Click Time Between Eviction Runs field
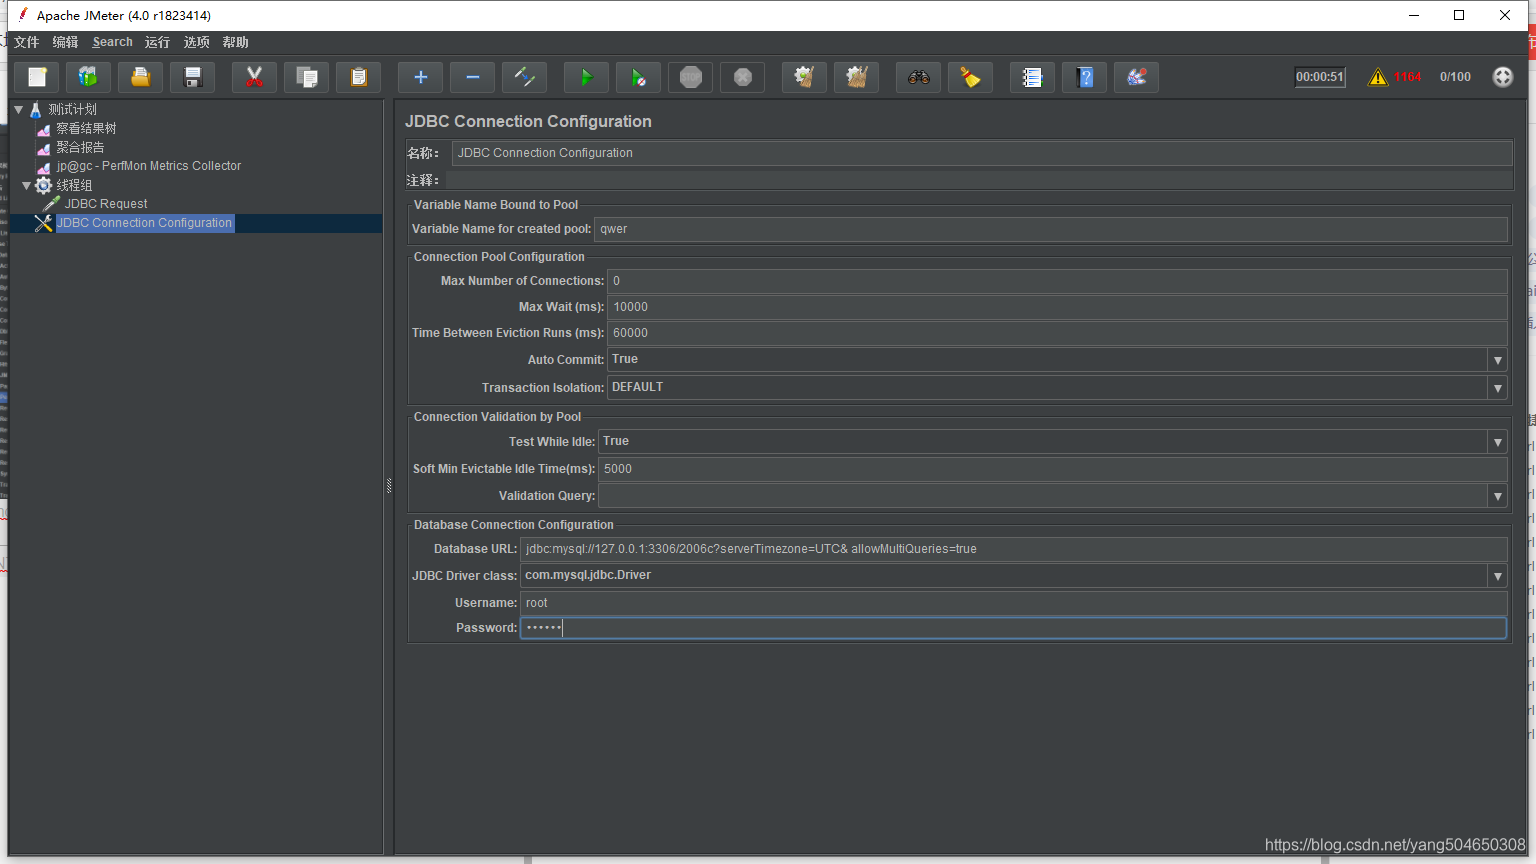1536x864 pixels. click(1057, 333)
